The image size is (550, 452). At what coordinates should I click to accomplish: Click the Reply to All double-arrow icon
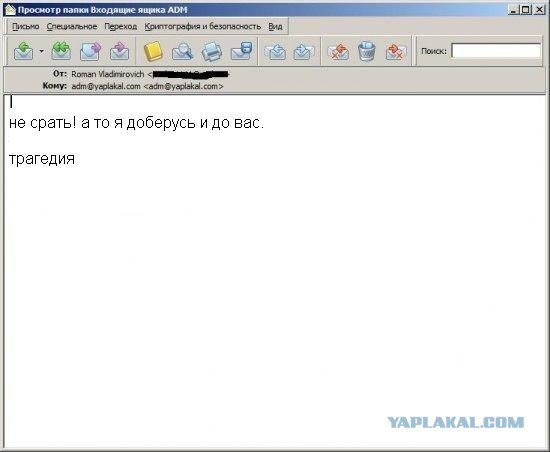61,51
